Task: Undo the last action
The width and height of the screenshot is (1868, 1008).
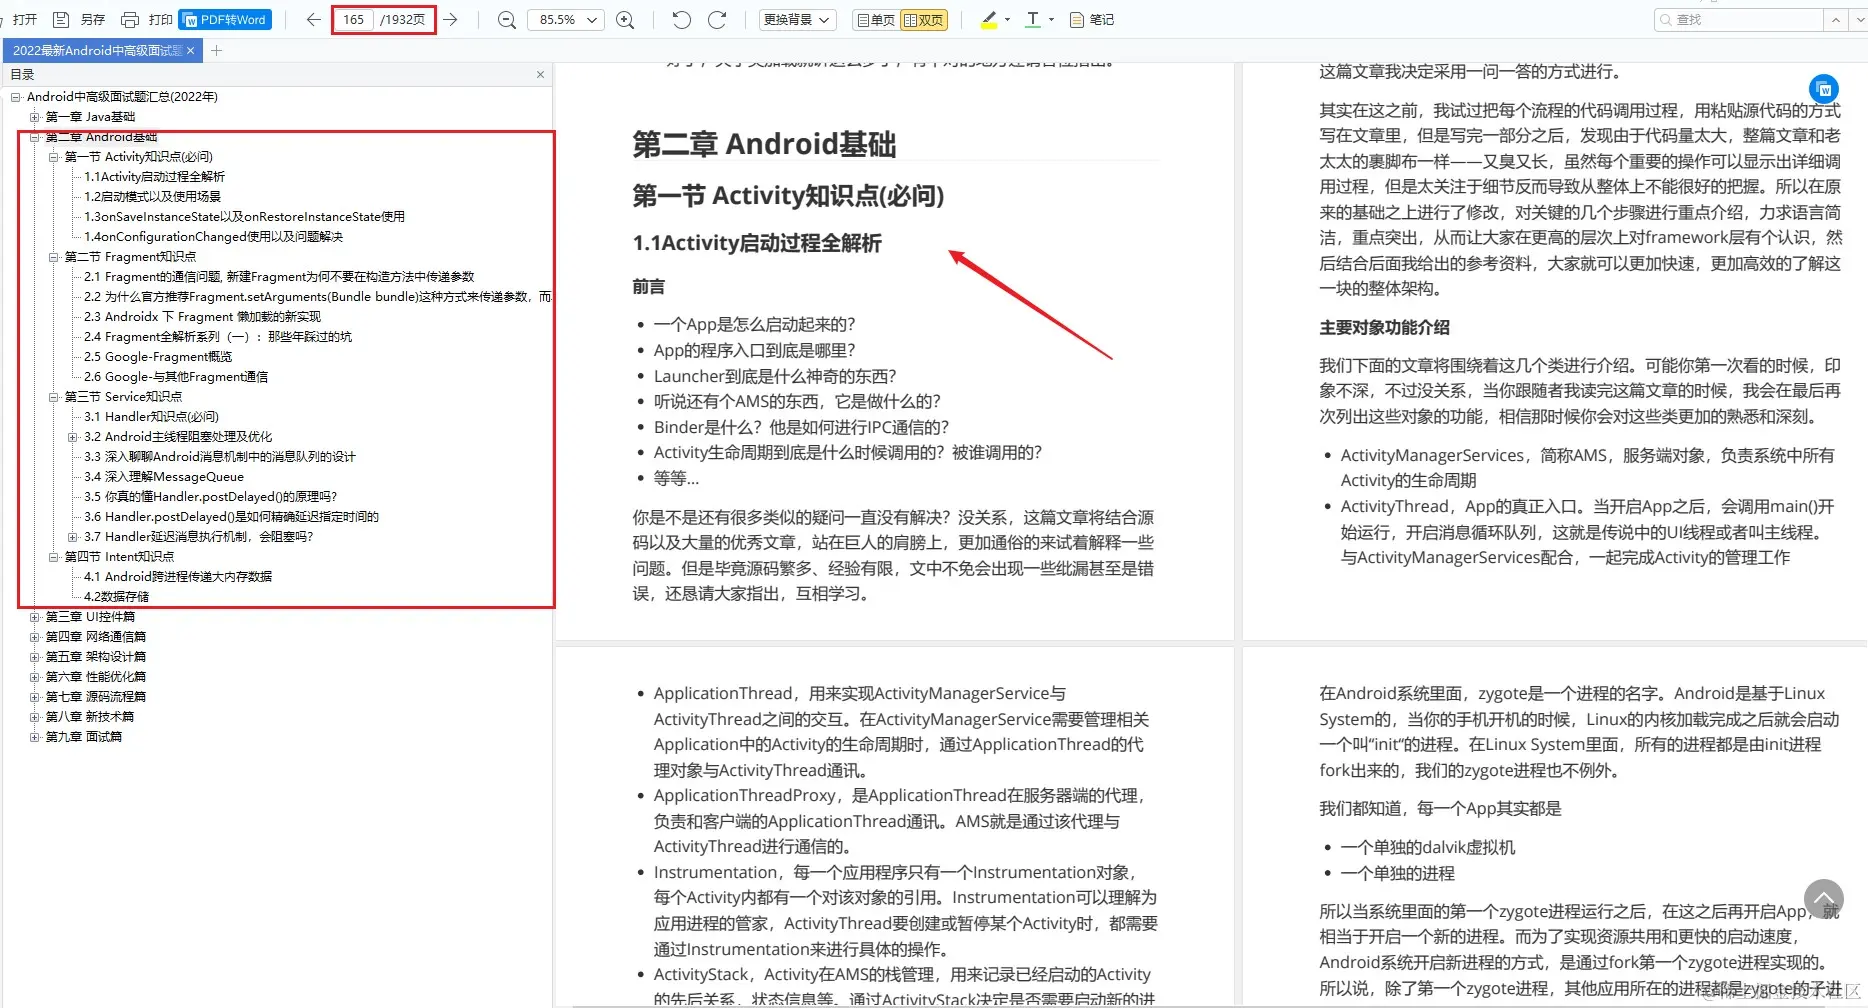Action: pos(681,19)
